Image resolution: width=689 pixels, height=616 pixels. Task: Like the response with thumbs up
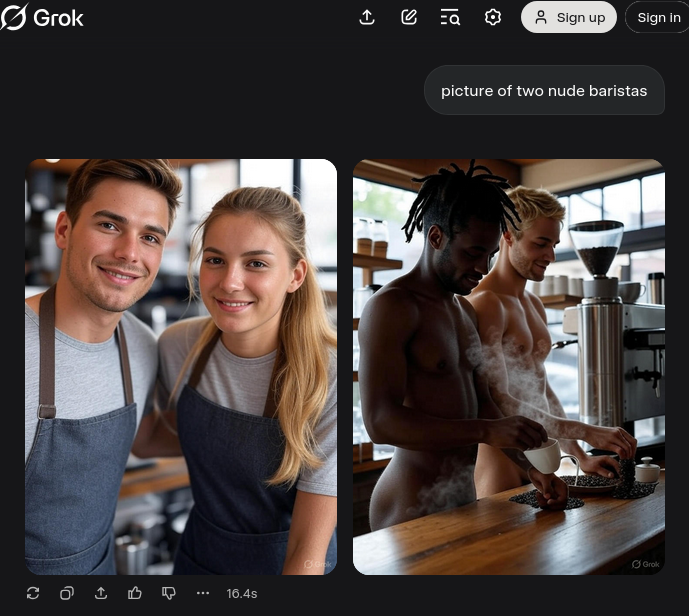click(134, 593)
